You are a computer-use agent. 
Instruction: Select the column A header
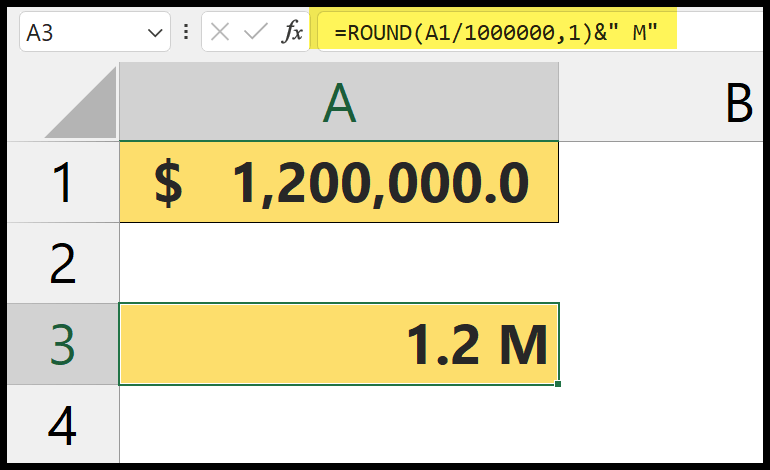click(338, 104)
